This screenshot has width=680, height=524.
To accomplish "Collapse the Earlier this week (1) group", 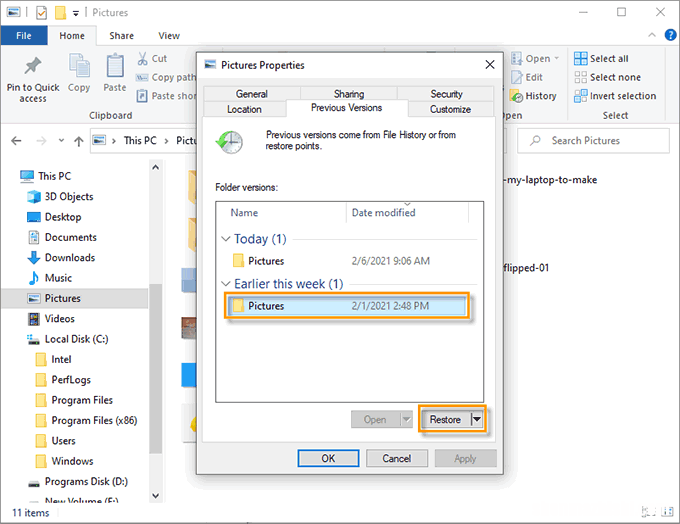I will 226,284.
